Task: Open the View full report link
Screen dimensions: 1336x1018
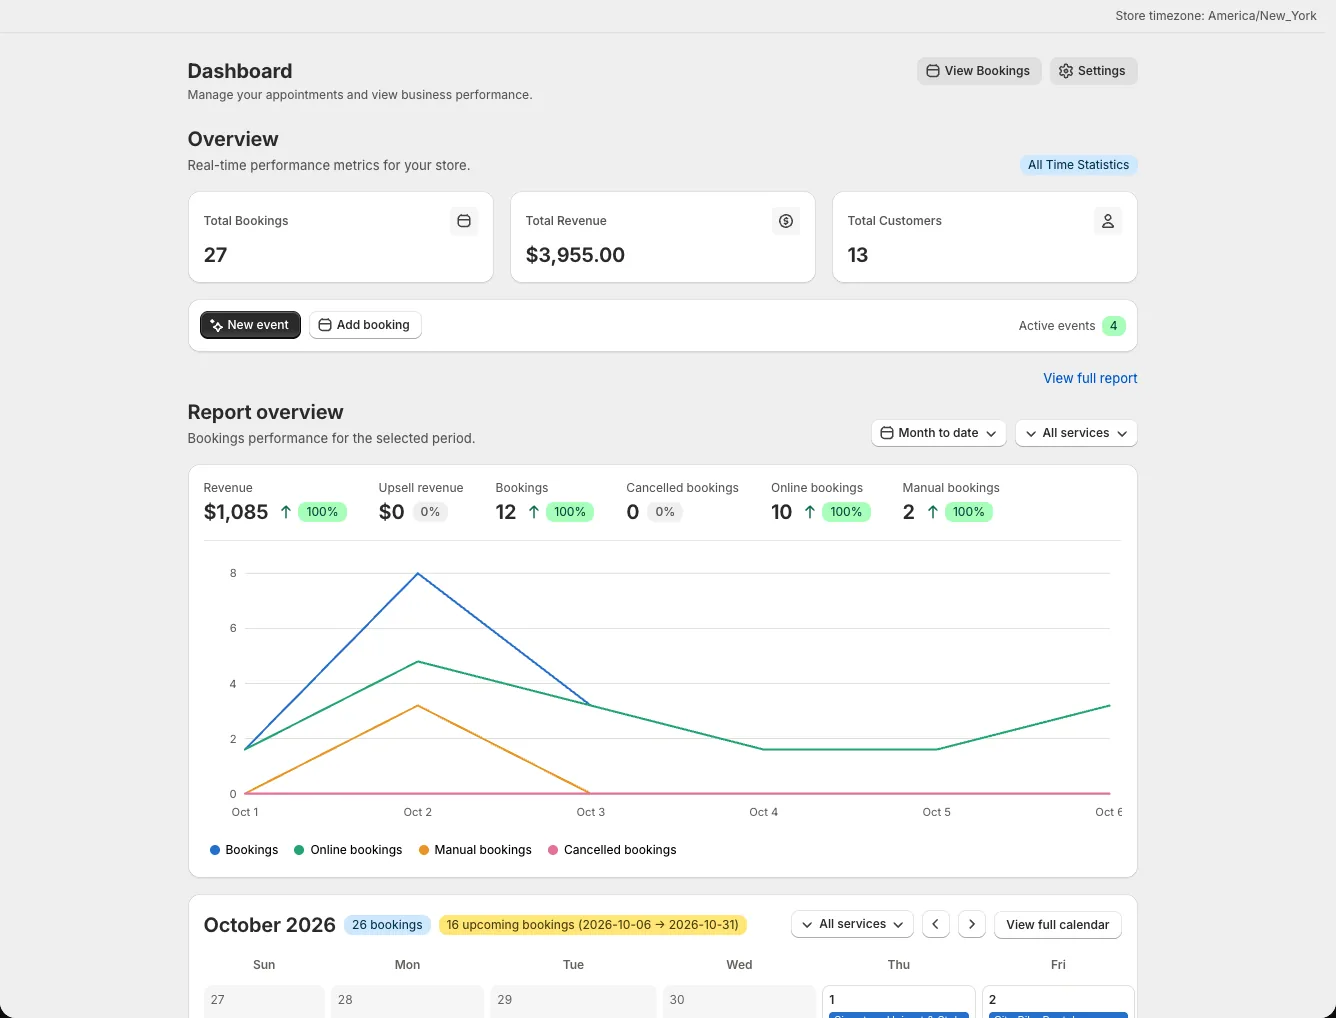Action: tap(1090, 378)
